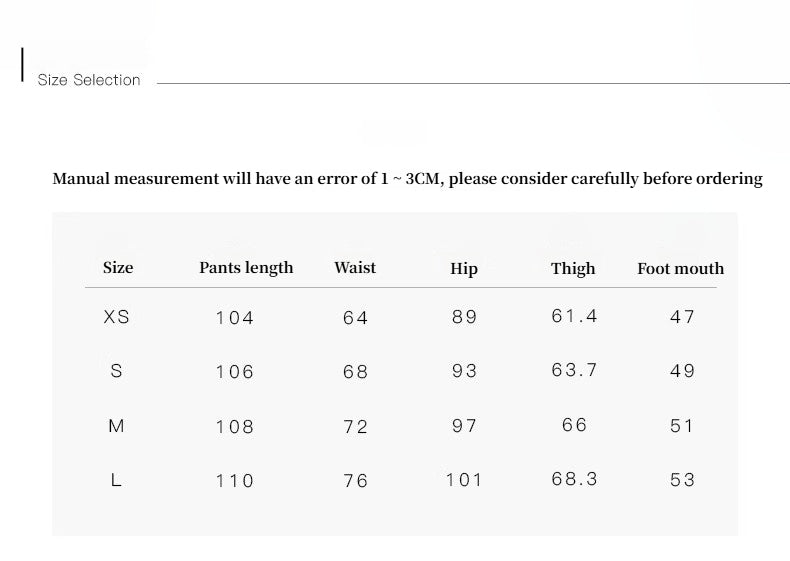
Task: Click the 104 pants length value
Action: pyautogui.click(x=235, y=318)
